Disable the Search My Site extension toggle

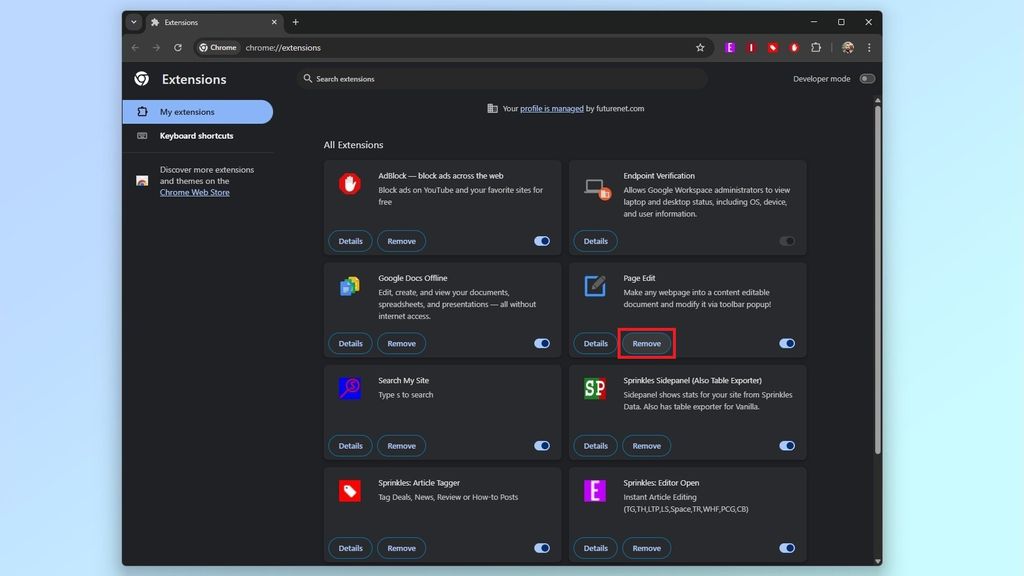pyautogui.click(x=541, y=445)
